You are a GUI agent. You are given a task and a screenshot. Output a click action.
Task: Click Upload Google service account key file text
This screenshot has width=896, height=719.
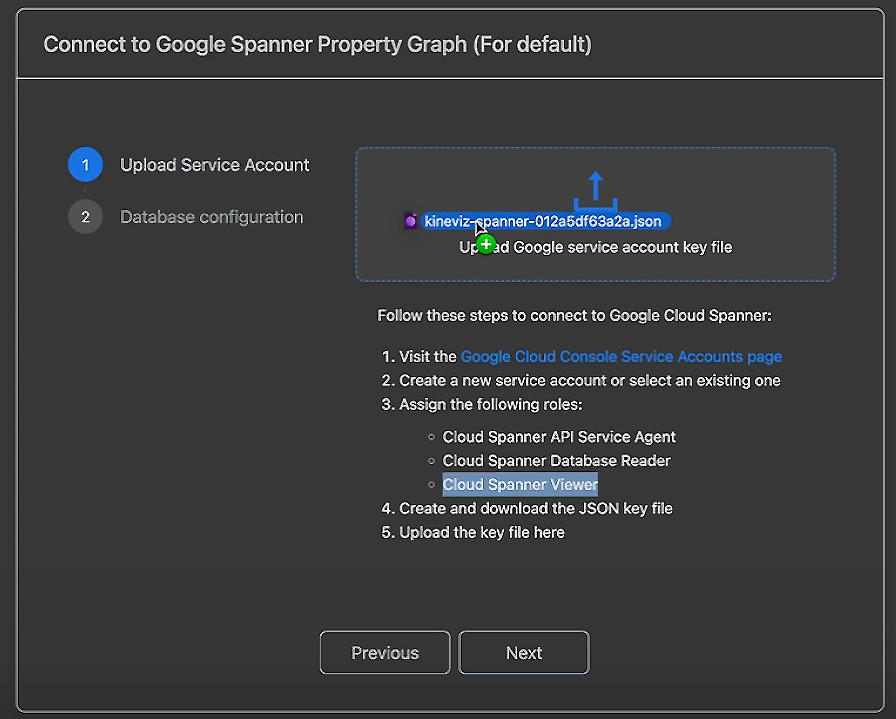[x=595, y=247]
